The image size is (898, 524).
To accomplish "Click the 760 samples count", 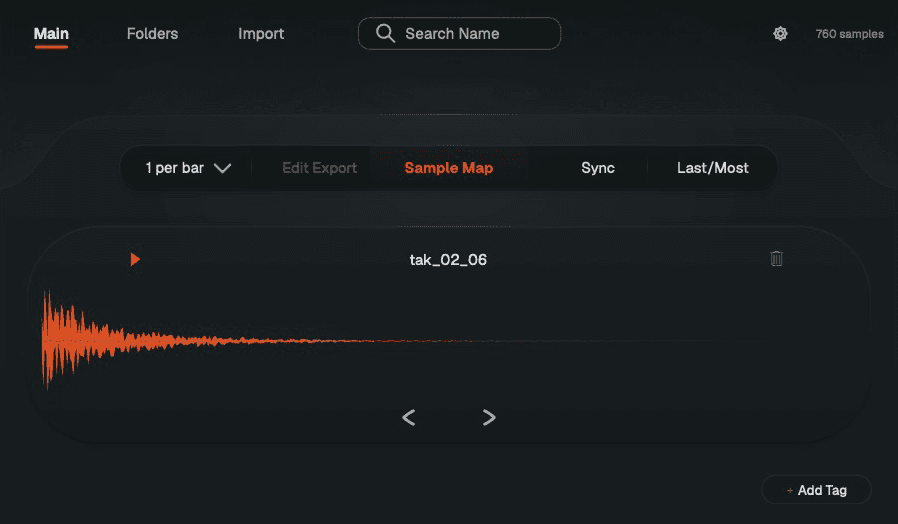I will (849, 34).
